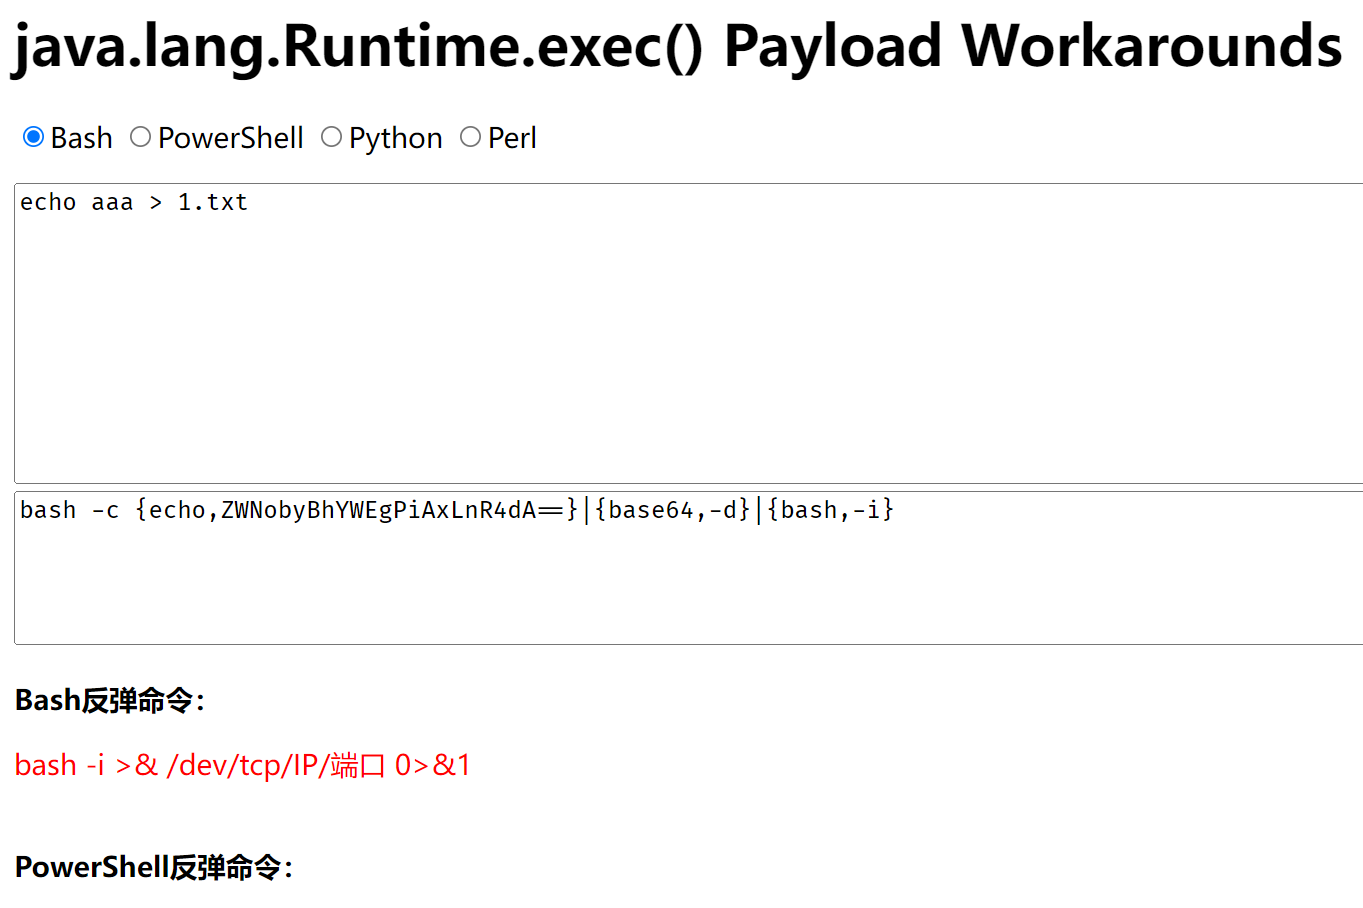The image size is (1363, 908).
Task: Select the Perl radio button
Action: tap(471, 137)
